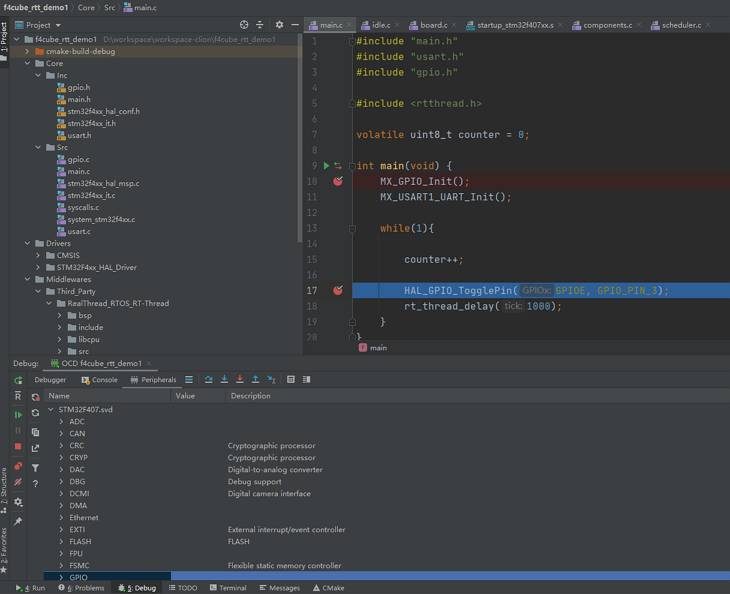Viewport: 730px width, 594px height.
Task: Click the peripherals copy icon
Action: 35,432
